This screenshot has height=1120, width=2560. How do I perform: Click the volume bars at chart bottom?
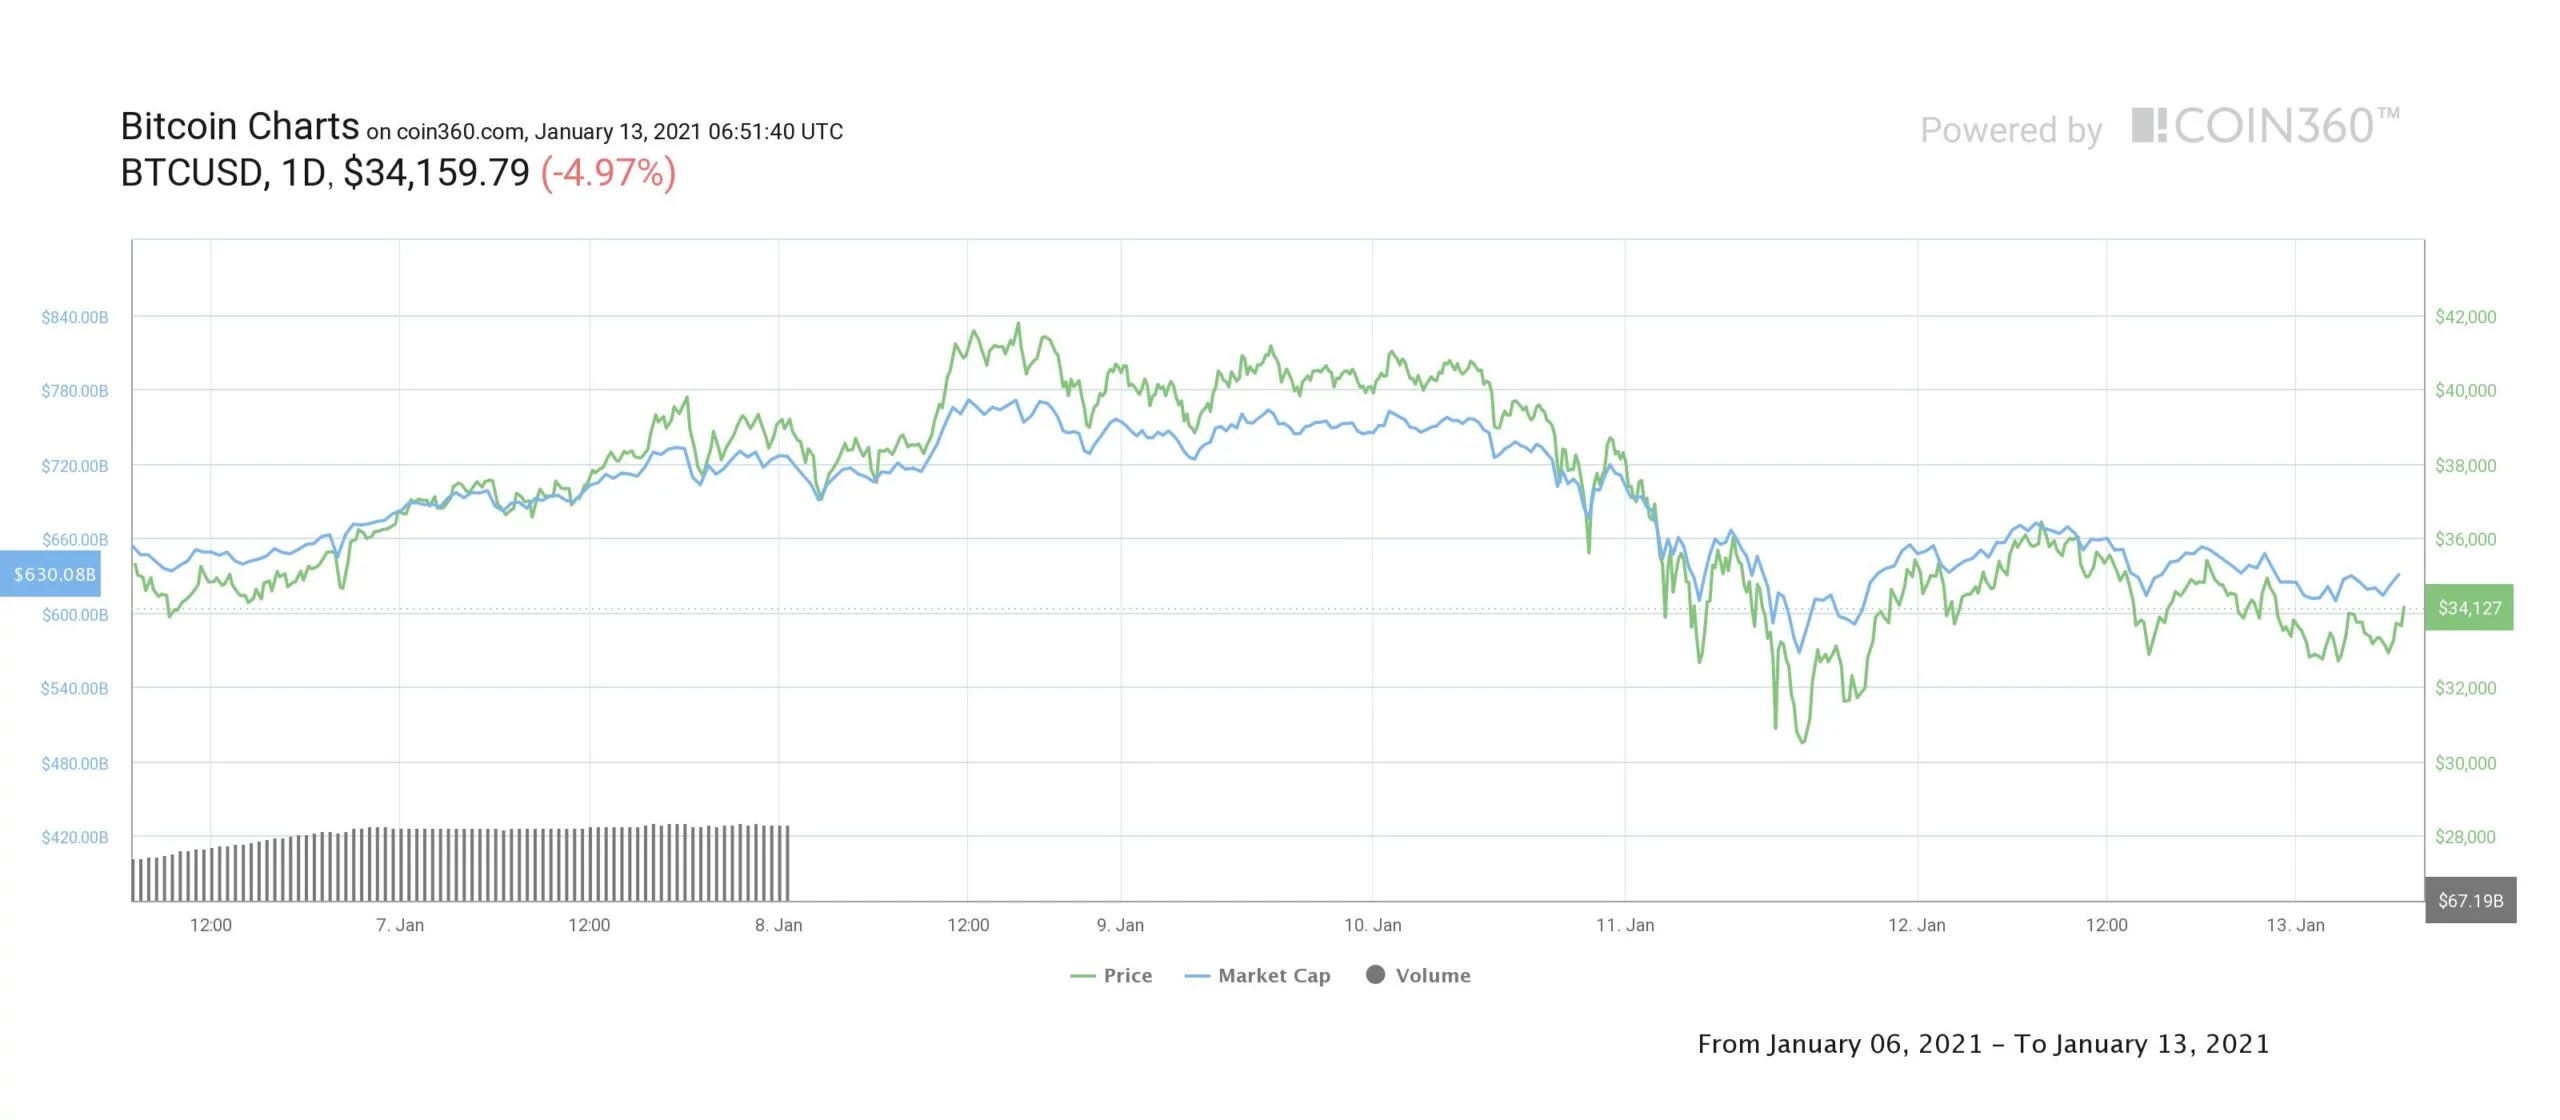click(460, 865)
